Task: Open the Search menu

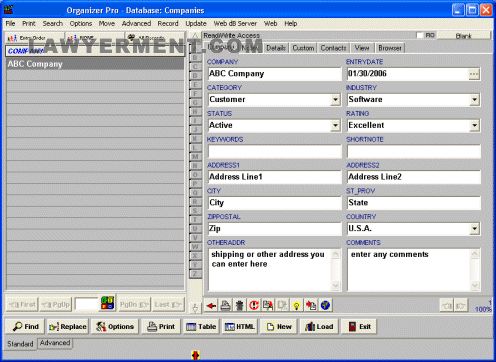Action: (53, 24)
